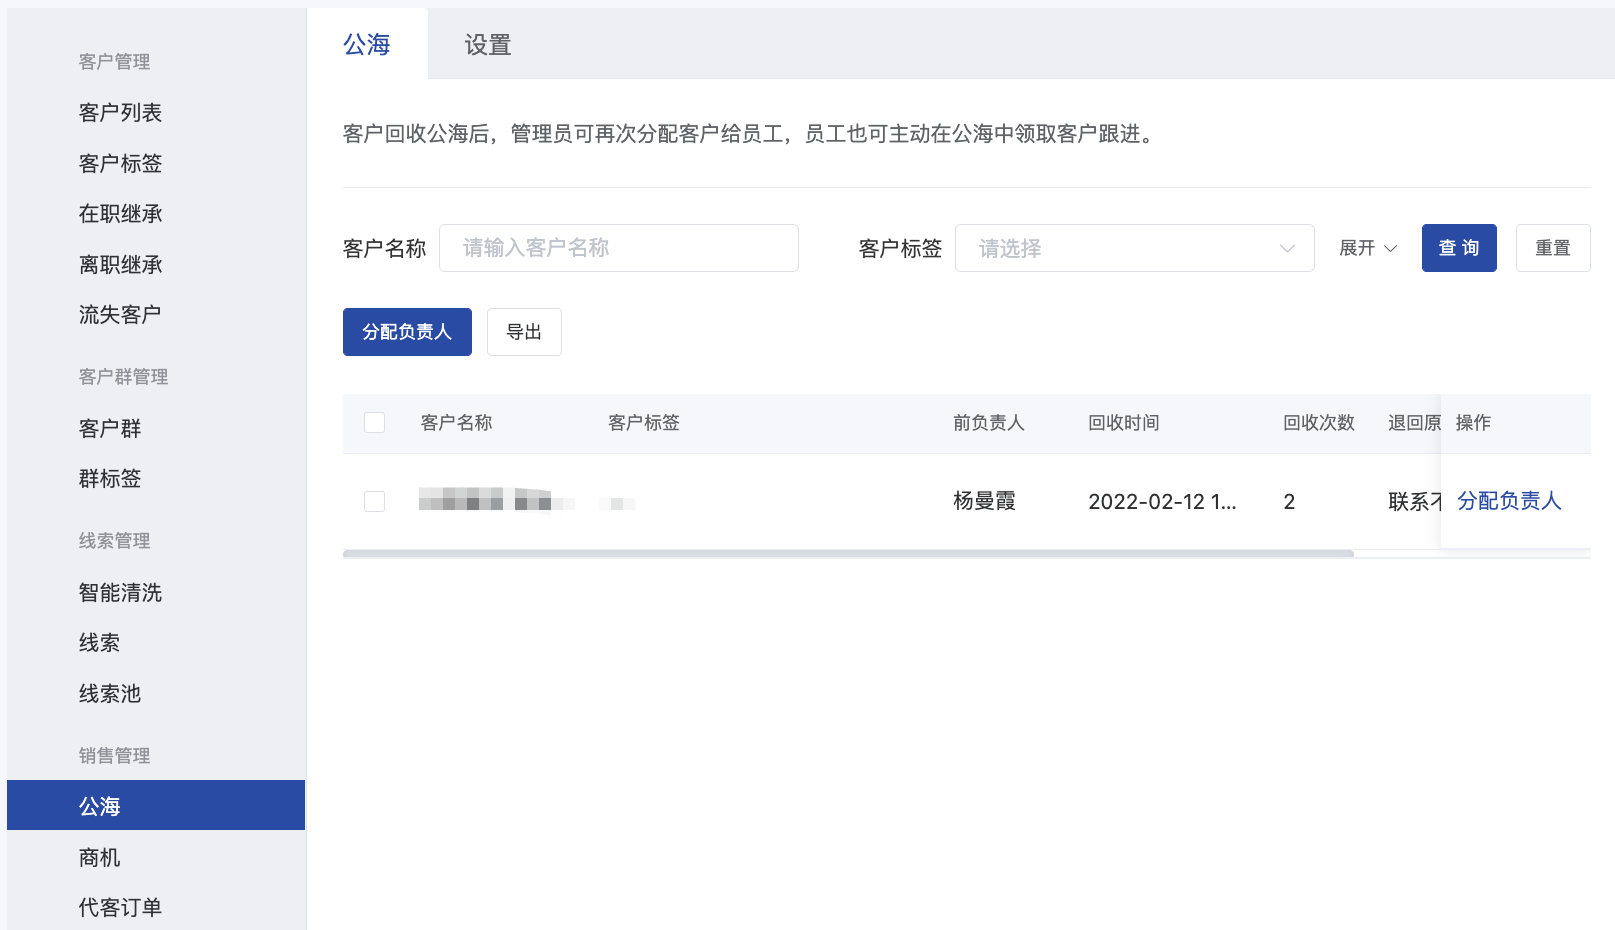
Task: Click the 客户标签 column header
Action: 644,423
